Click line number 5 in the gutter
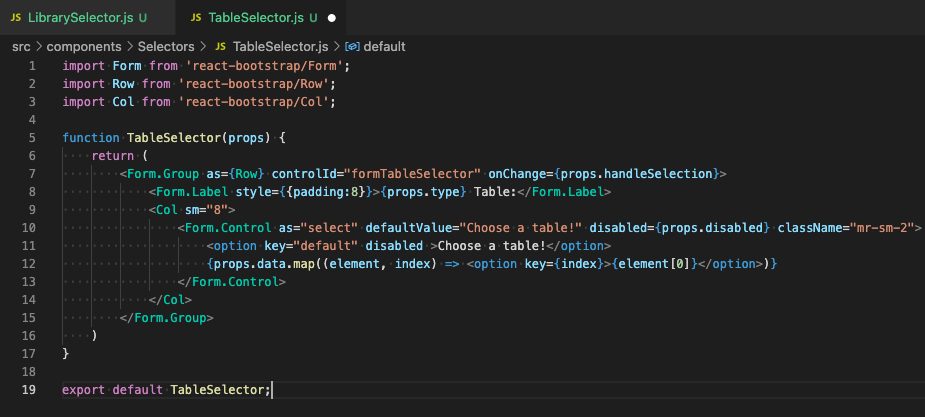The height and width of the screenshot is (417, 925). (33, 137)
